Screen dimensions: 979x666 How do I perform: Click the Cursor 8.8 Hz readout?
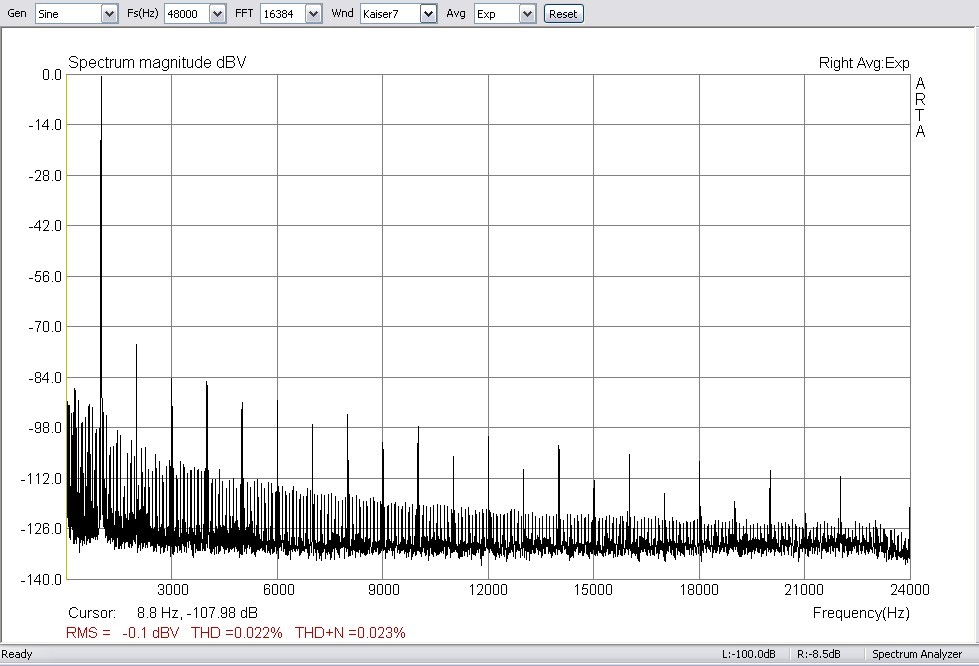162,613
